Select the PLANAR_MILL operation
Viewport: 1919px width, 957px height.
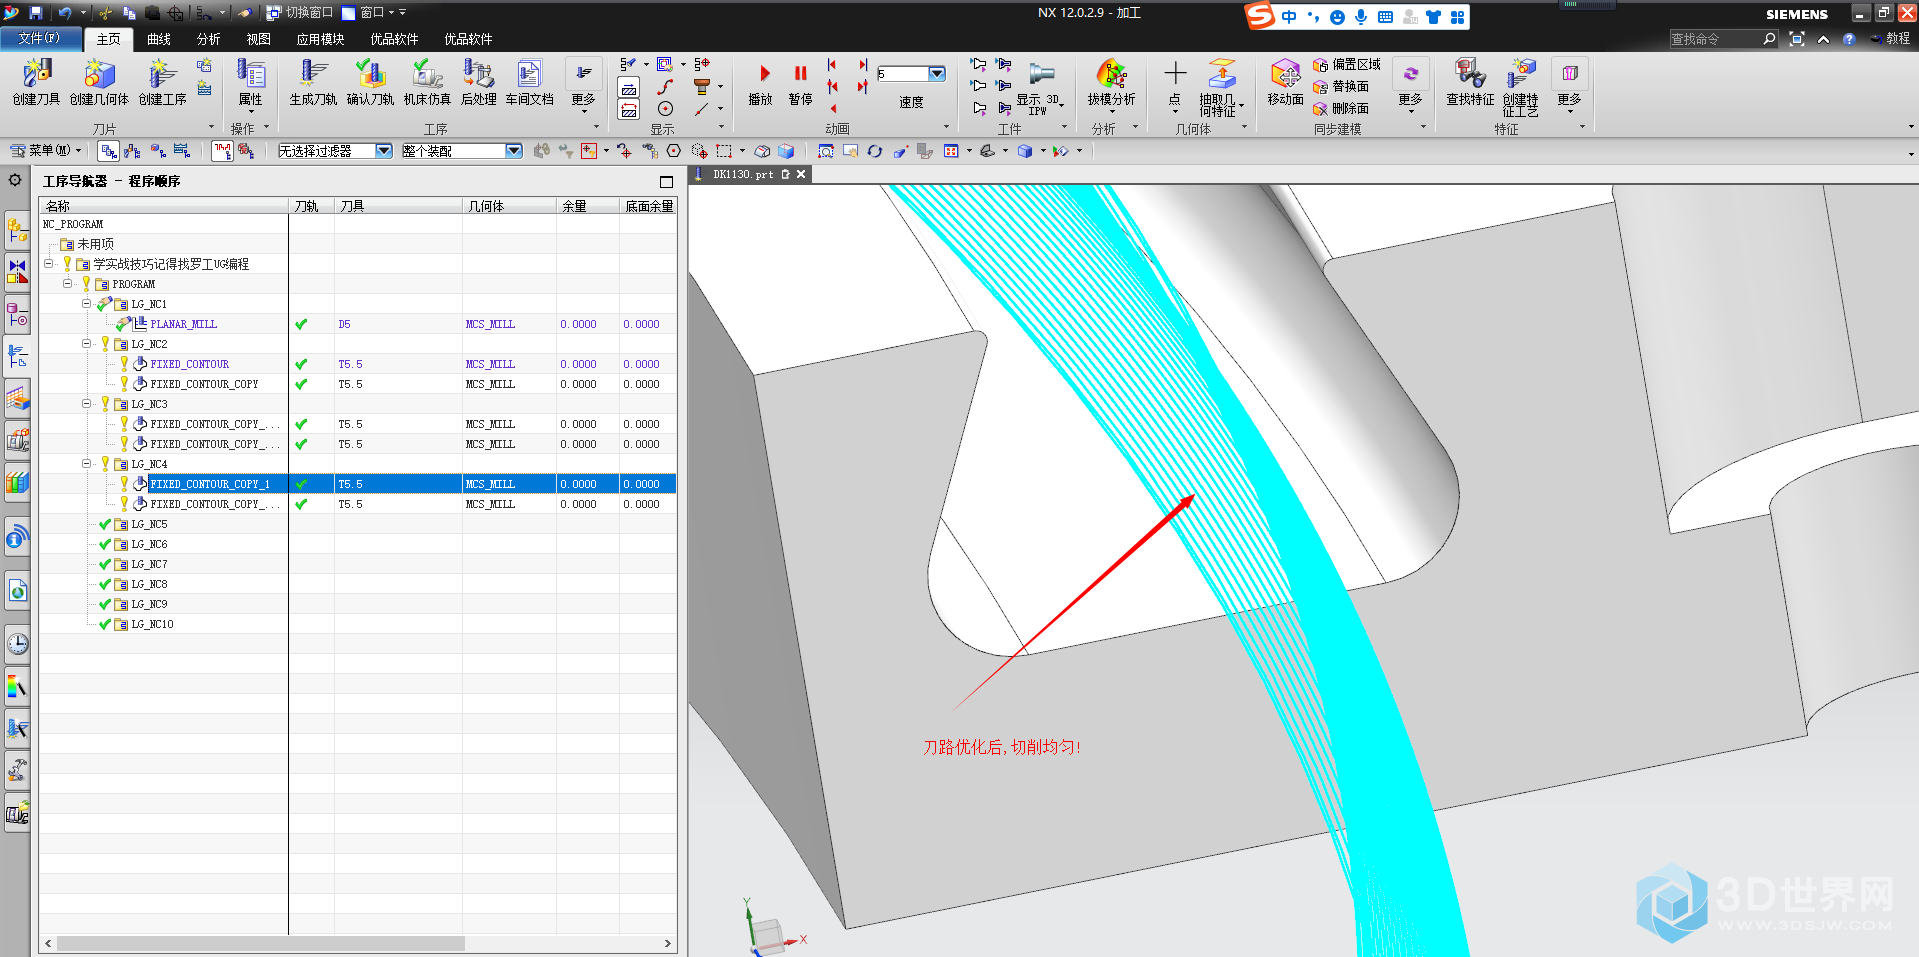tap(183, 324)
